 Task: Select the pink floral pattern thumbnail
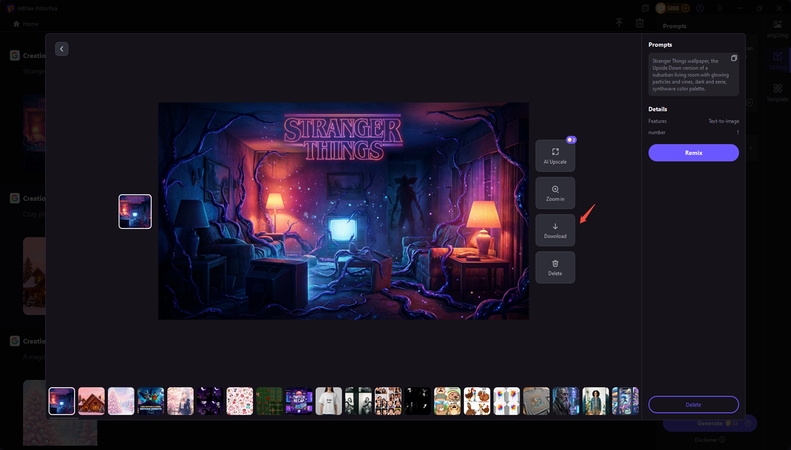[240, 401]
